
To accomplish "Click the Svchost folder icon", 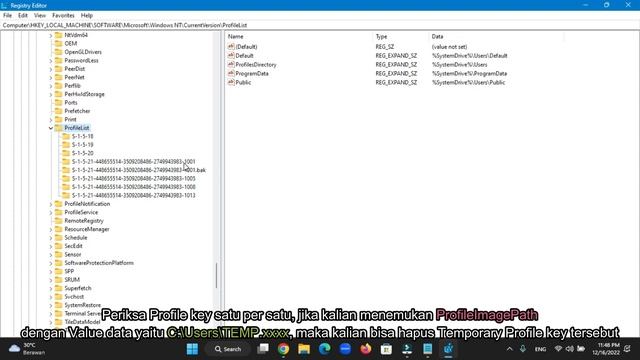I will coord(58,297).
